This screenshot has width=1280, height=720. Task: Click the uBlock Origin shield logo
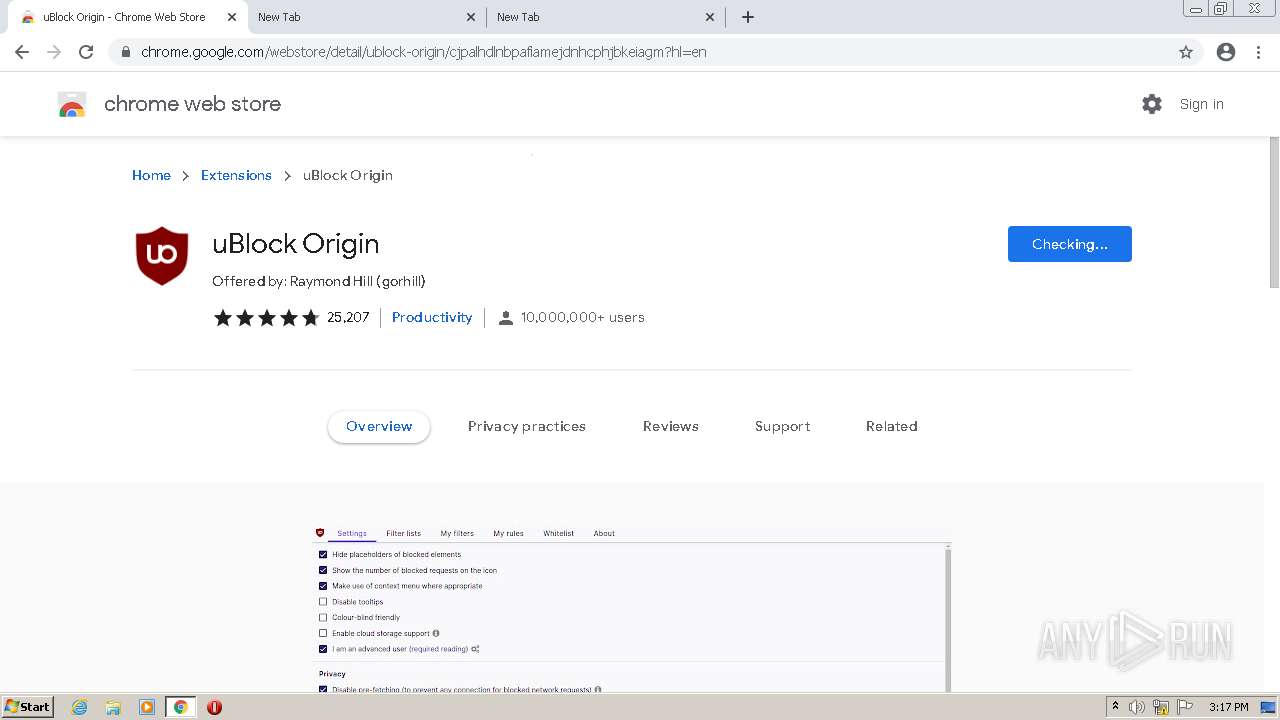162,256
